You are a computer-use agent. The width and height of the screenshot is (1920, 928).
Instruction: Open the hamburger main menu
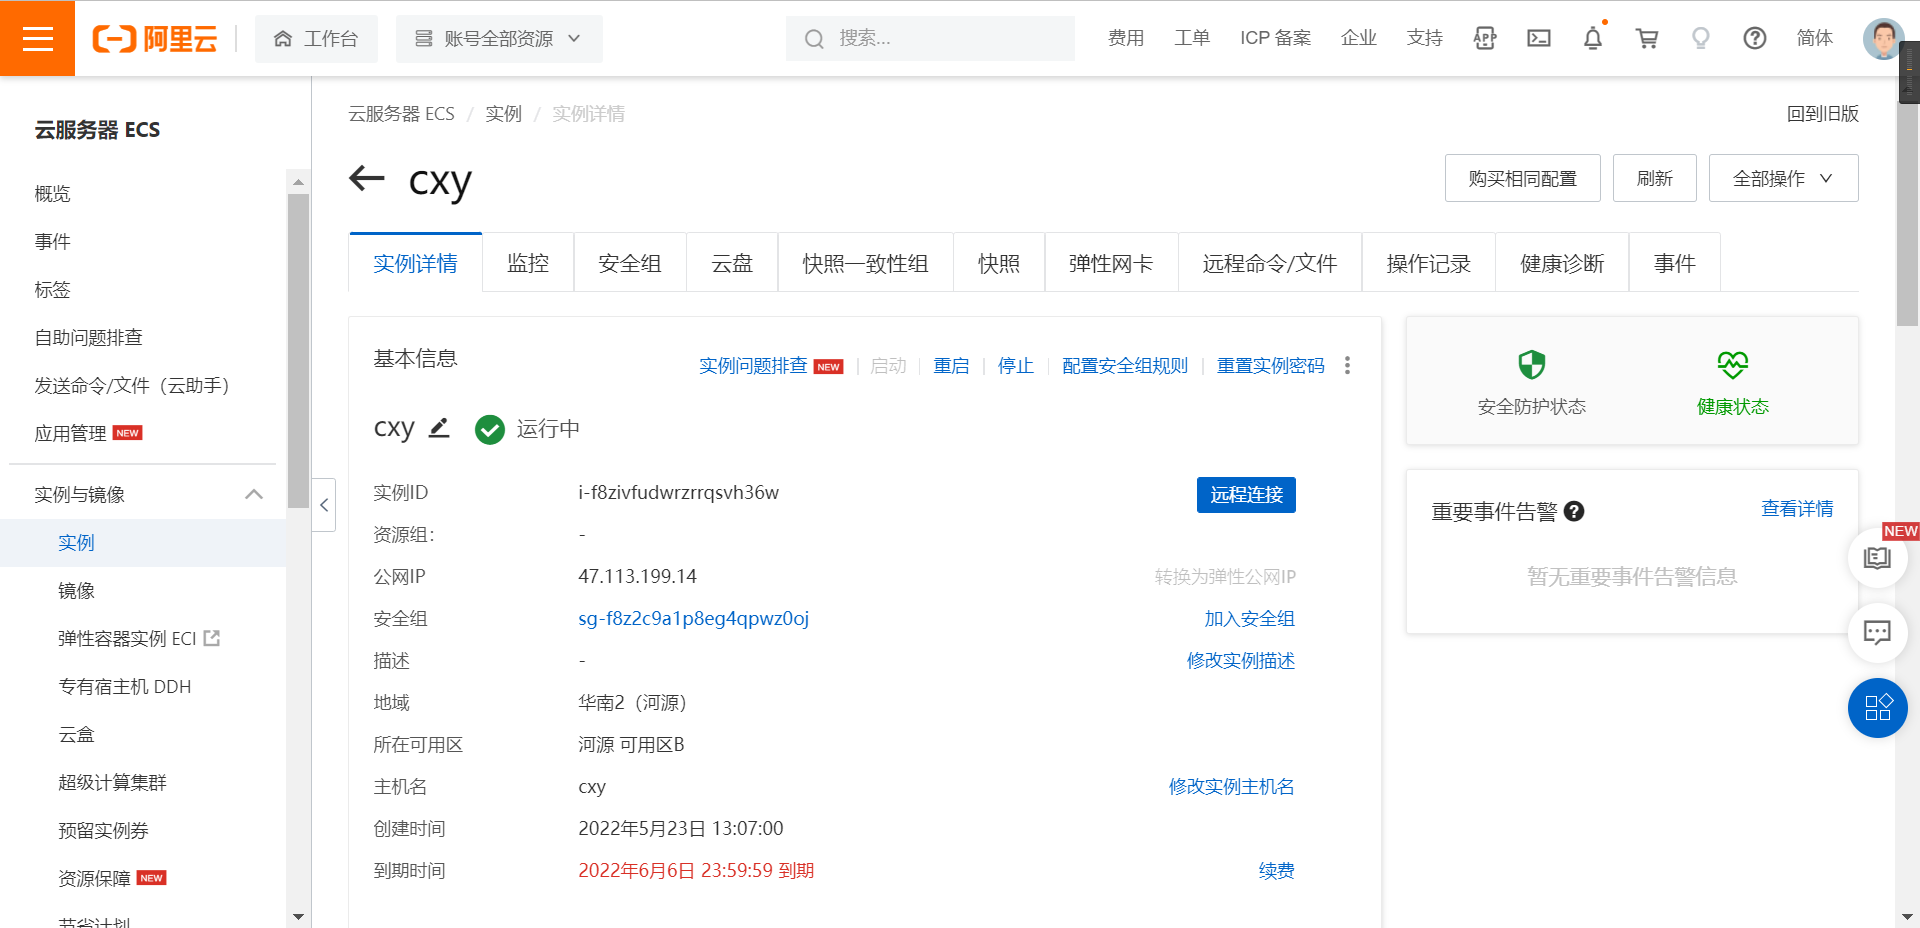click(x=37, y=38)
